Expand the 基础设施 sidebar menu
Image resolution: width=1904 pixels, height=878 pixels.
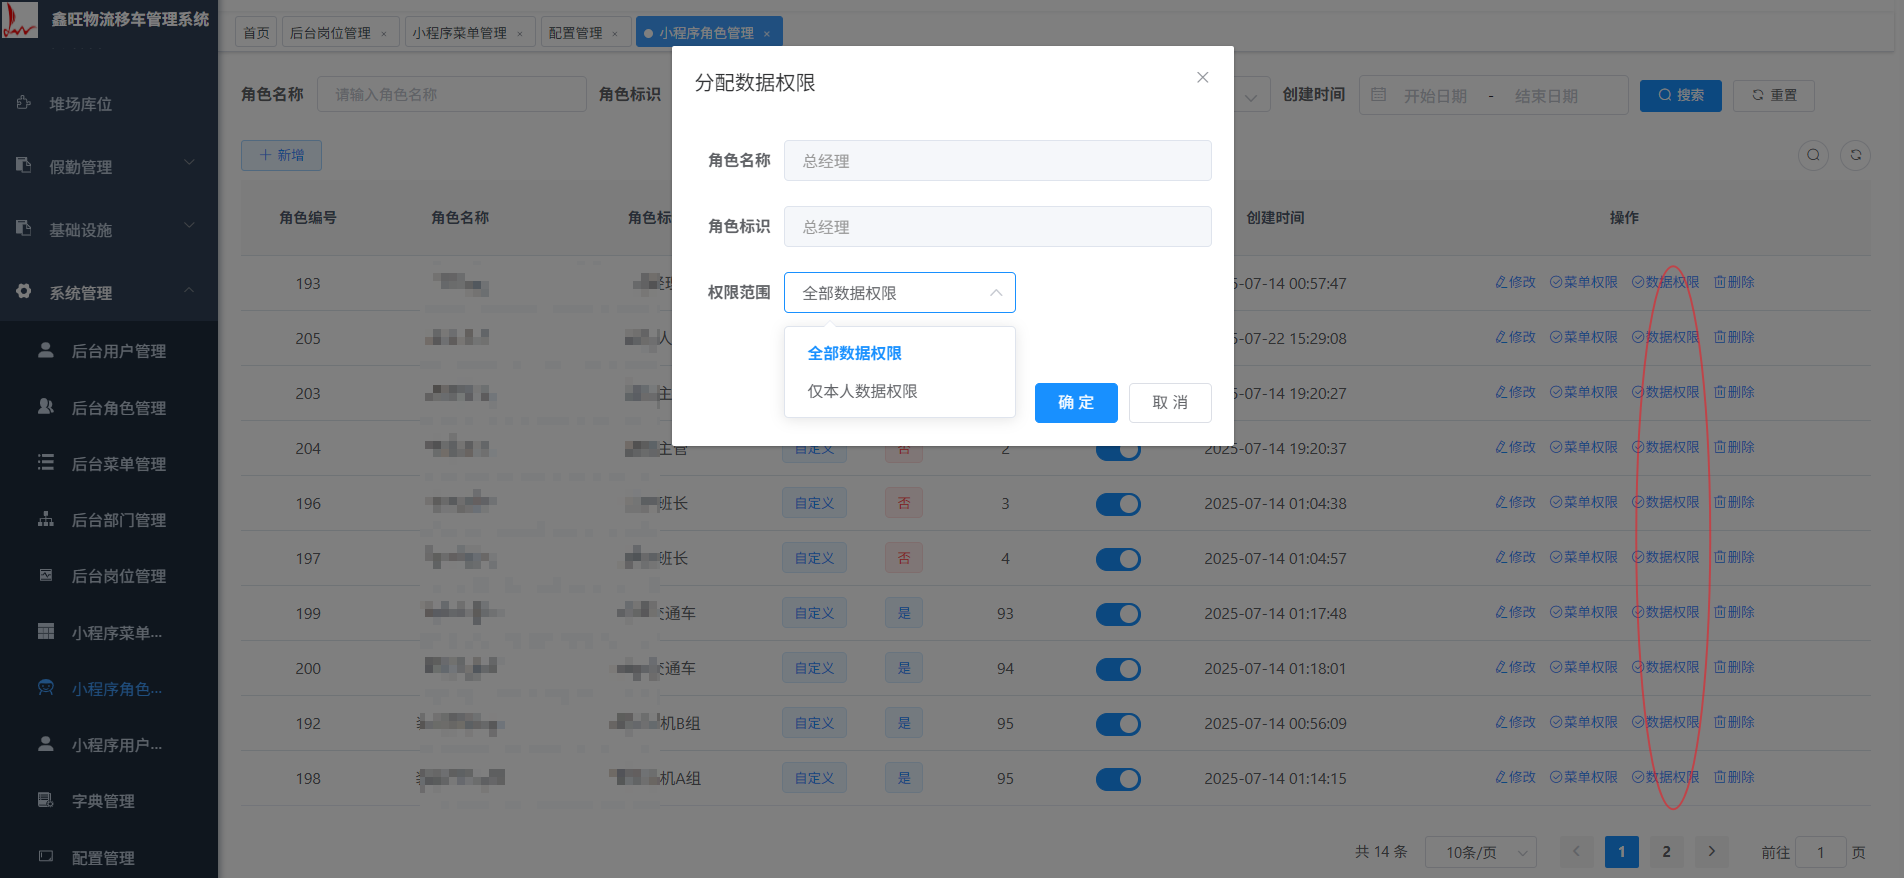pyautogui.click(x=109, y=230)
